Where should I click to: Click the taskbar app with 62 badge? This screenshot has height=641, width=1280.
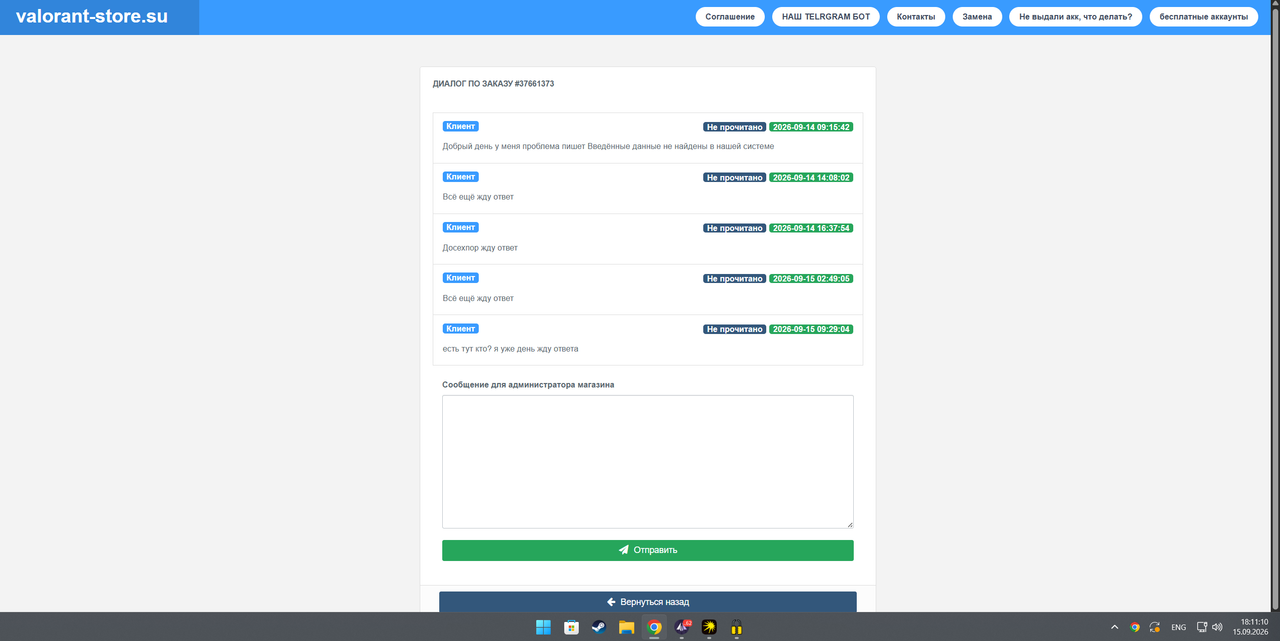coord(682,628)
